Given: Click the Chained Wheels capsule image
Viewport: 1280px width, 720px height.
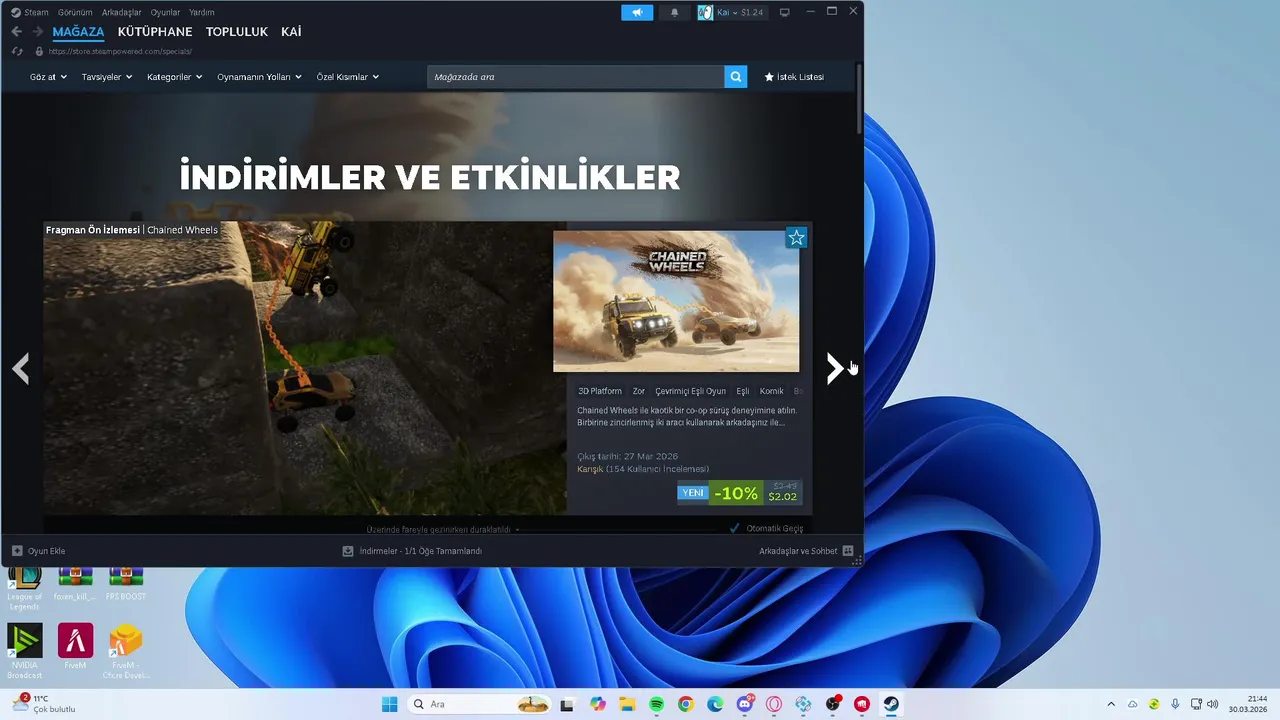Looking at the screenshot, I should [x=676, y=302].
